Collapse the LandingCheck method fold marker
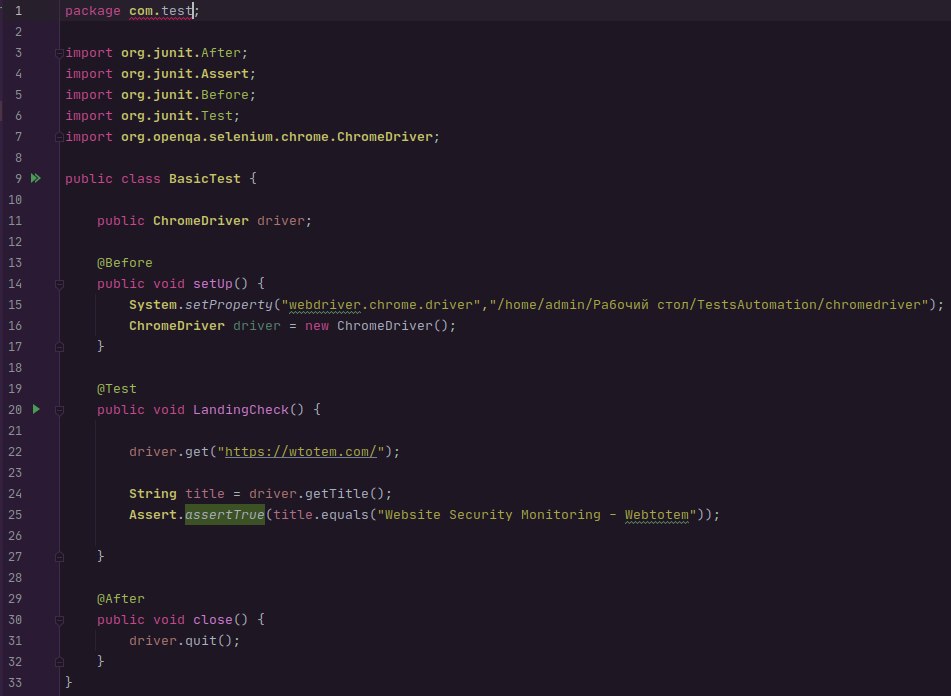The width and height of the screenshot is (951, 696). [59, 410]
